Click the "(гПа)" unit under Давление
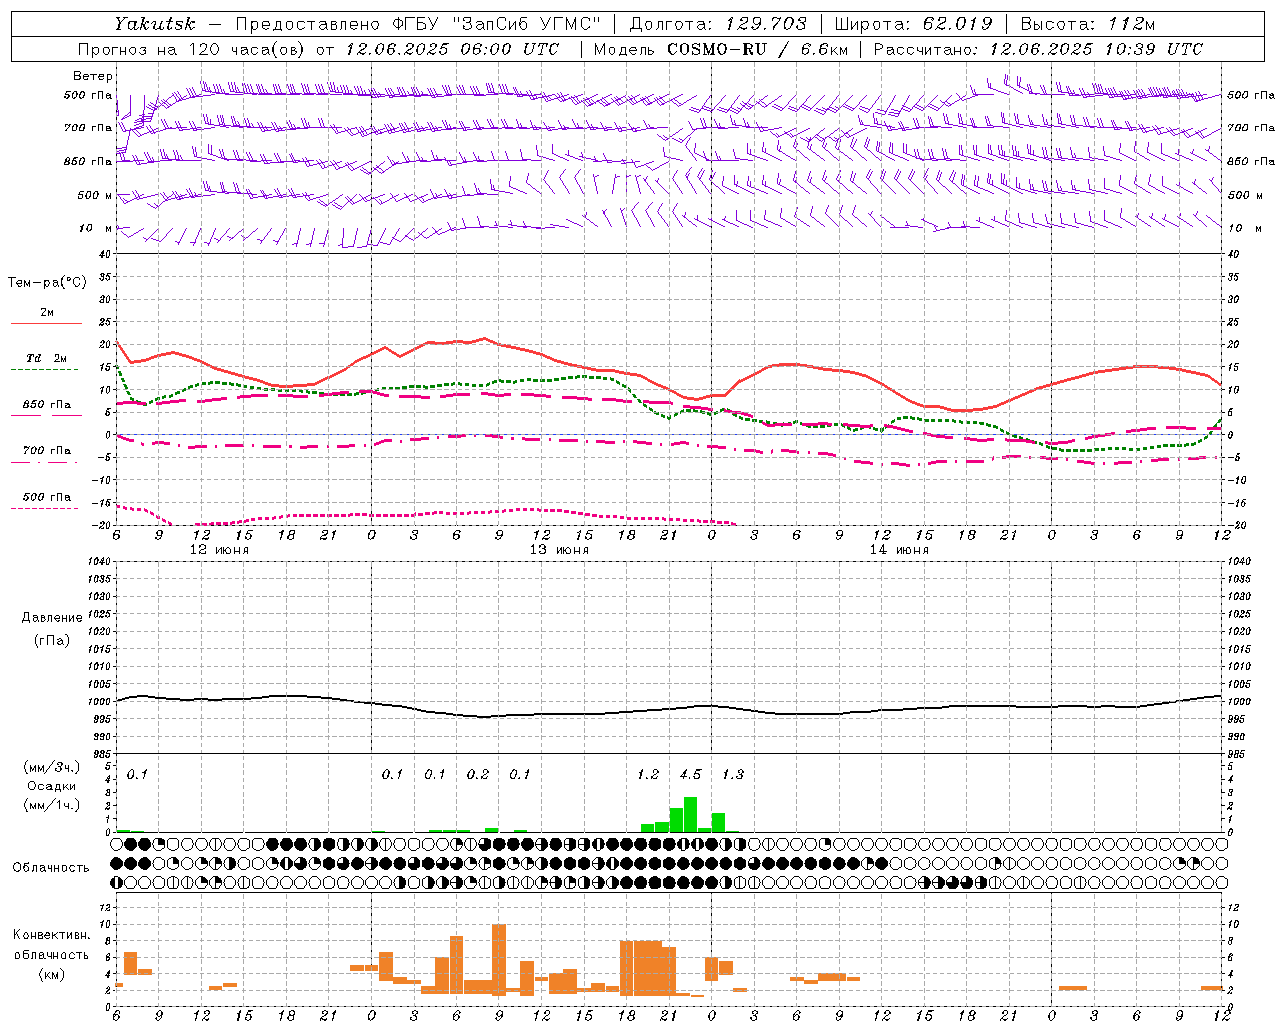The image size is (1280, 1024). (x=52, y=640)
